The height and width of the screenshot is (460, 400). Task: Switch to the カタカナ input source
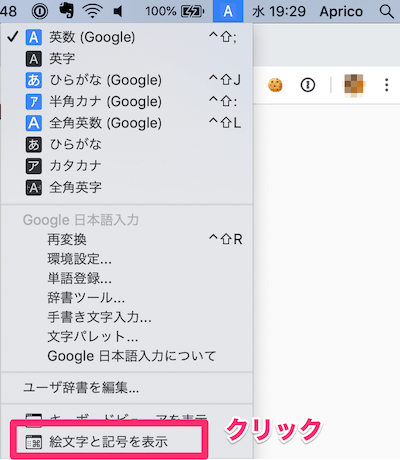point(127,166)
